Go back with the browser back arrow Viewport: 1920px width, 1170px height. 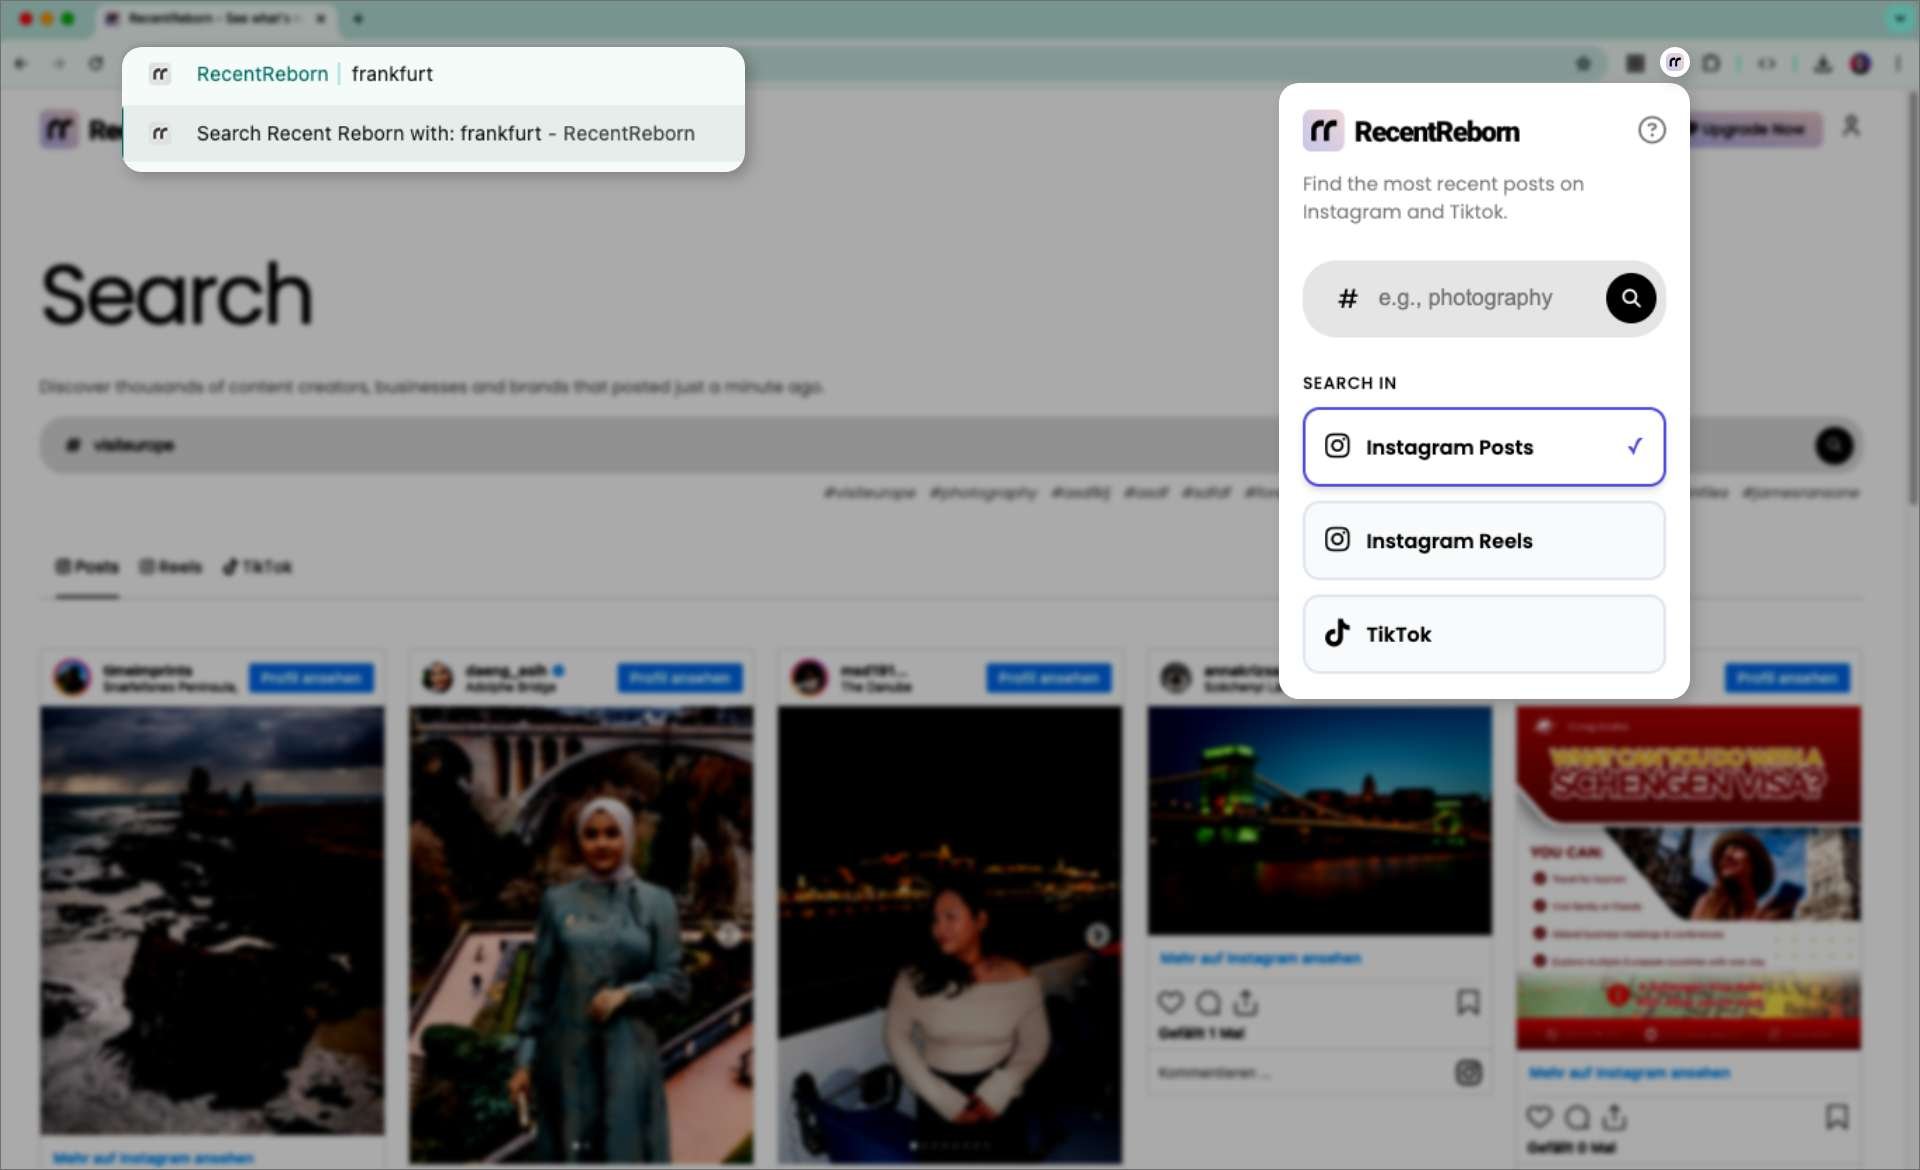pyautogui.click(x=21, y=63)
